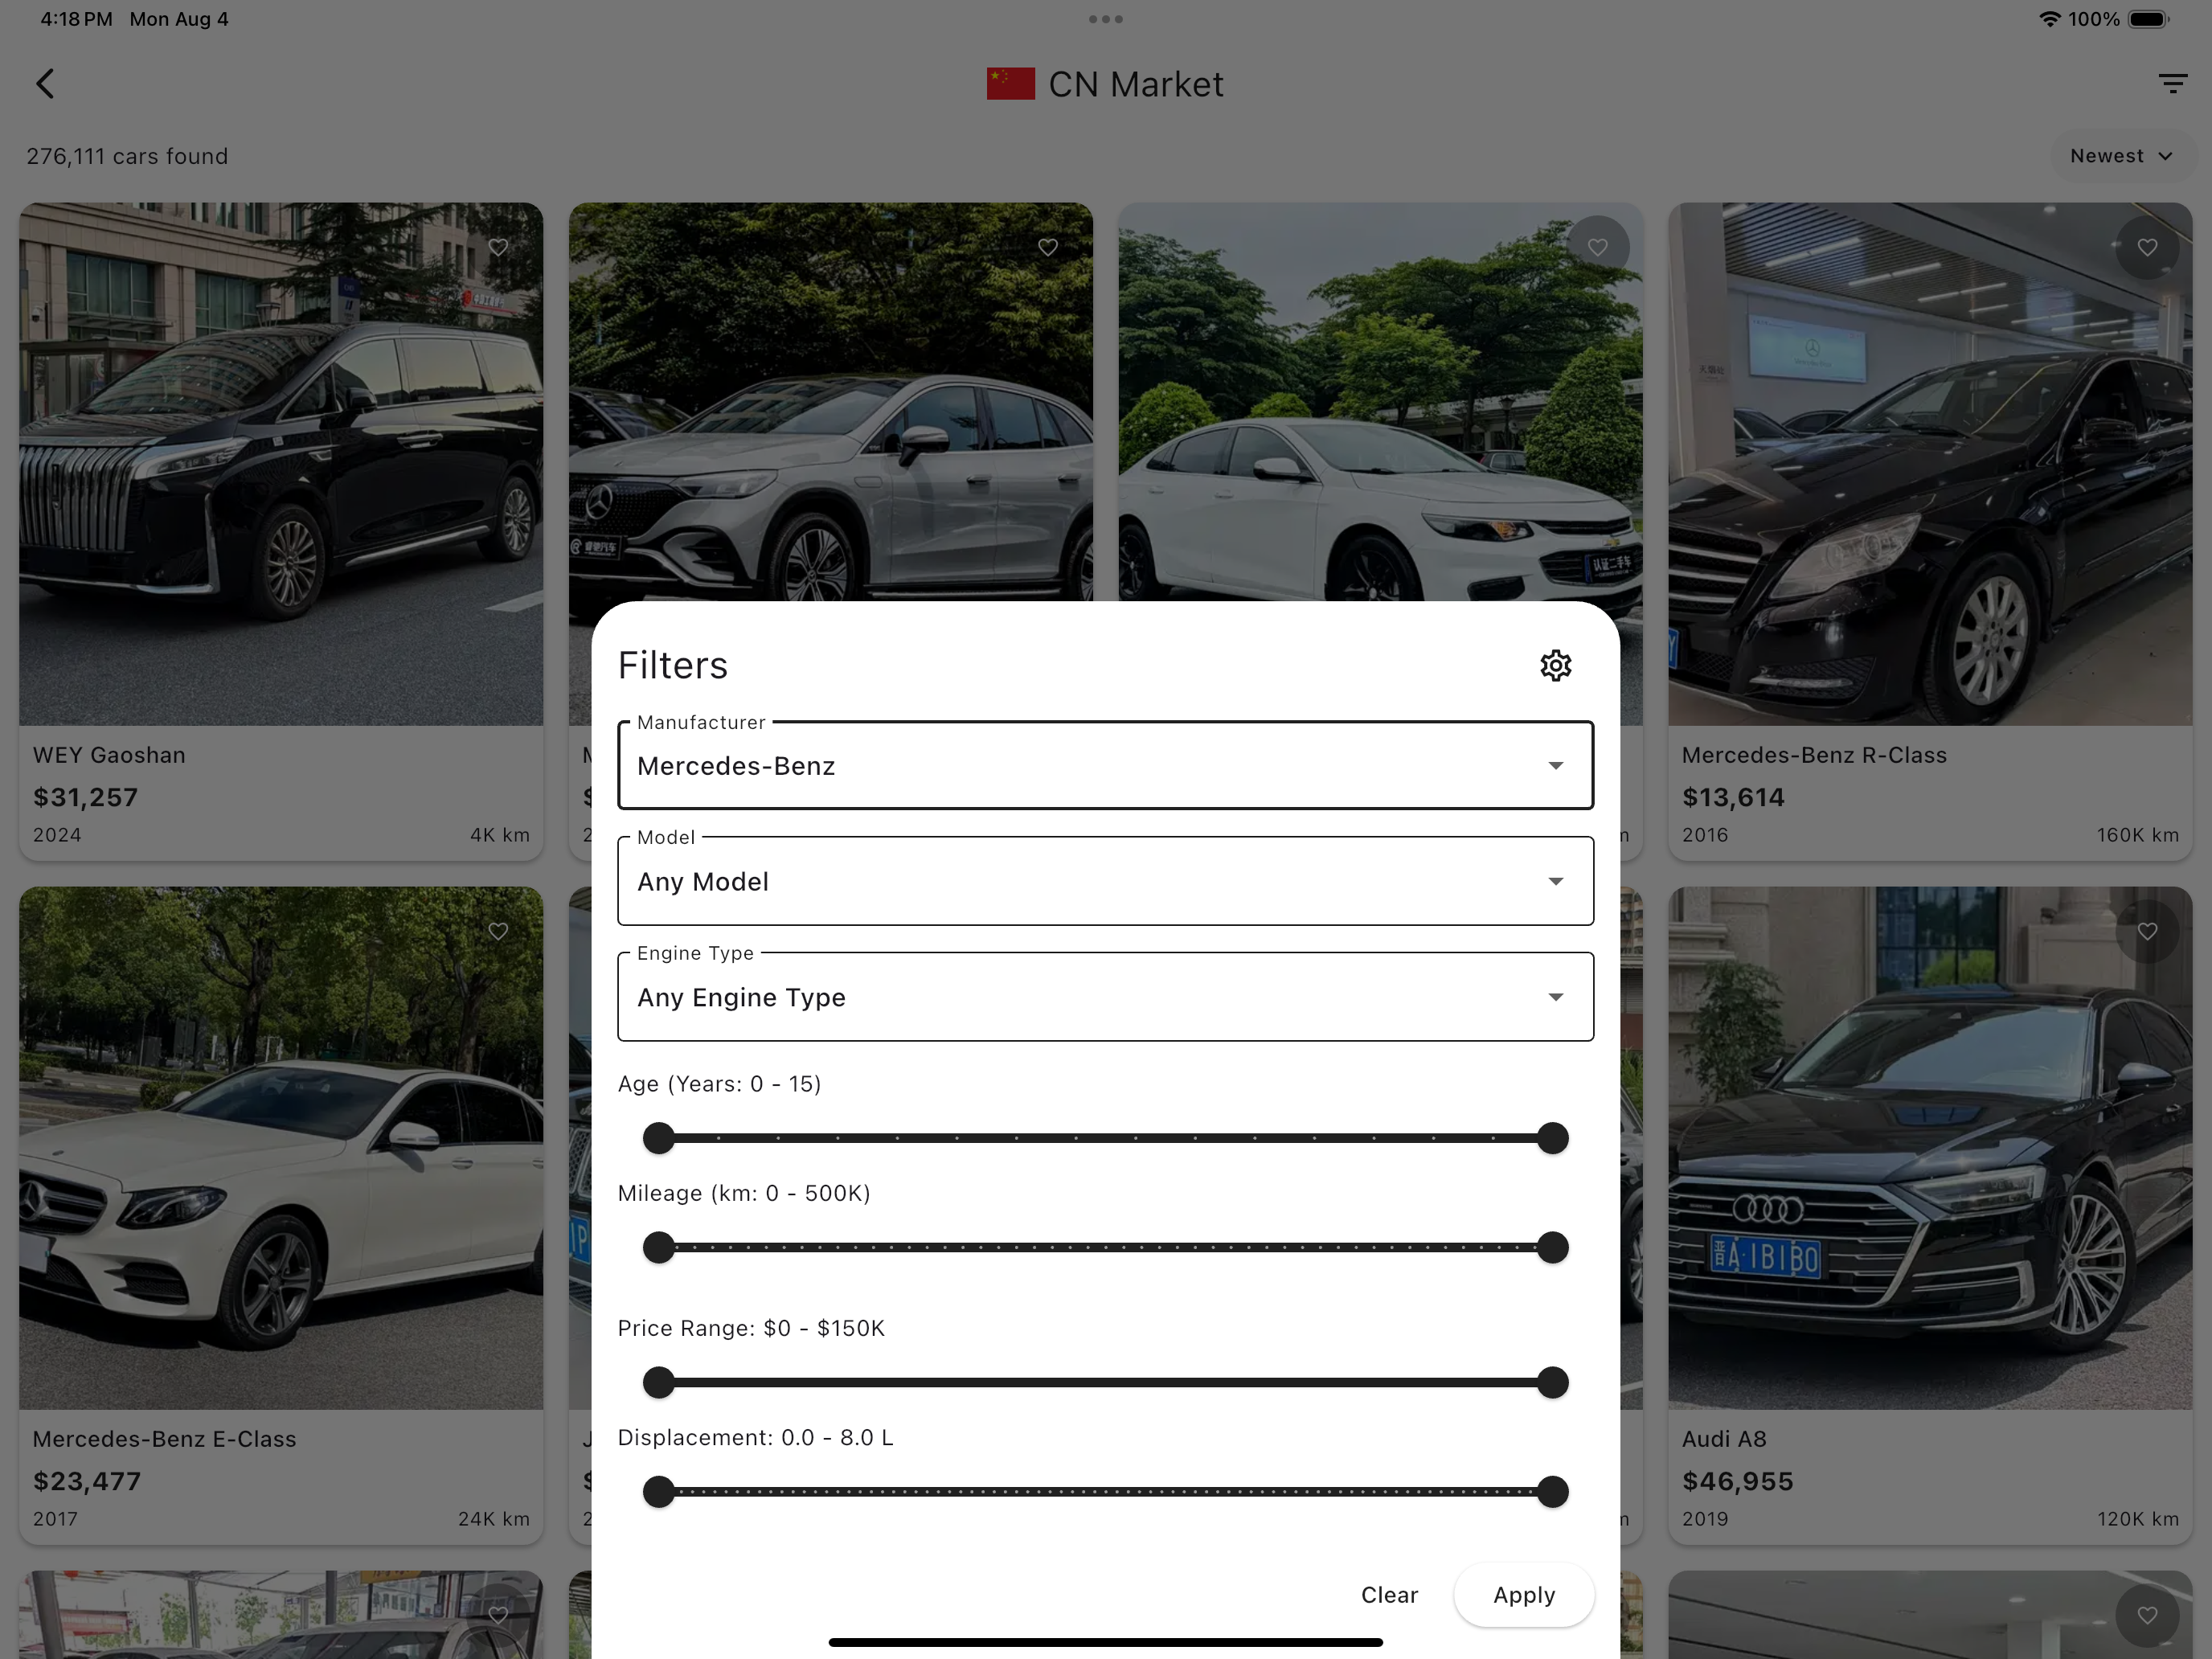The height and width of the screenshot is (1659, 2212).
Task: Open the WEY Gaoshan car photo
Action: click(x=281, y=464)
